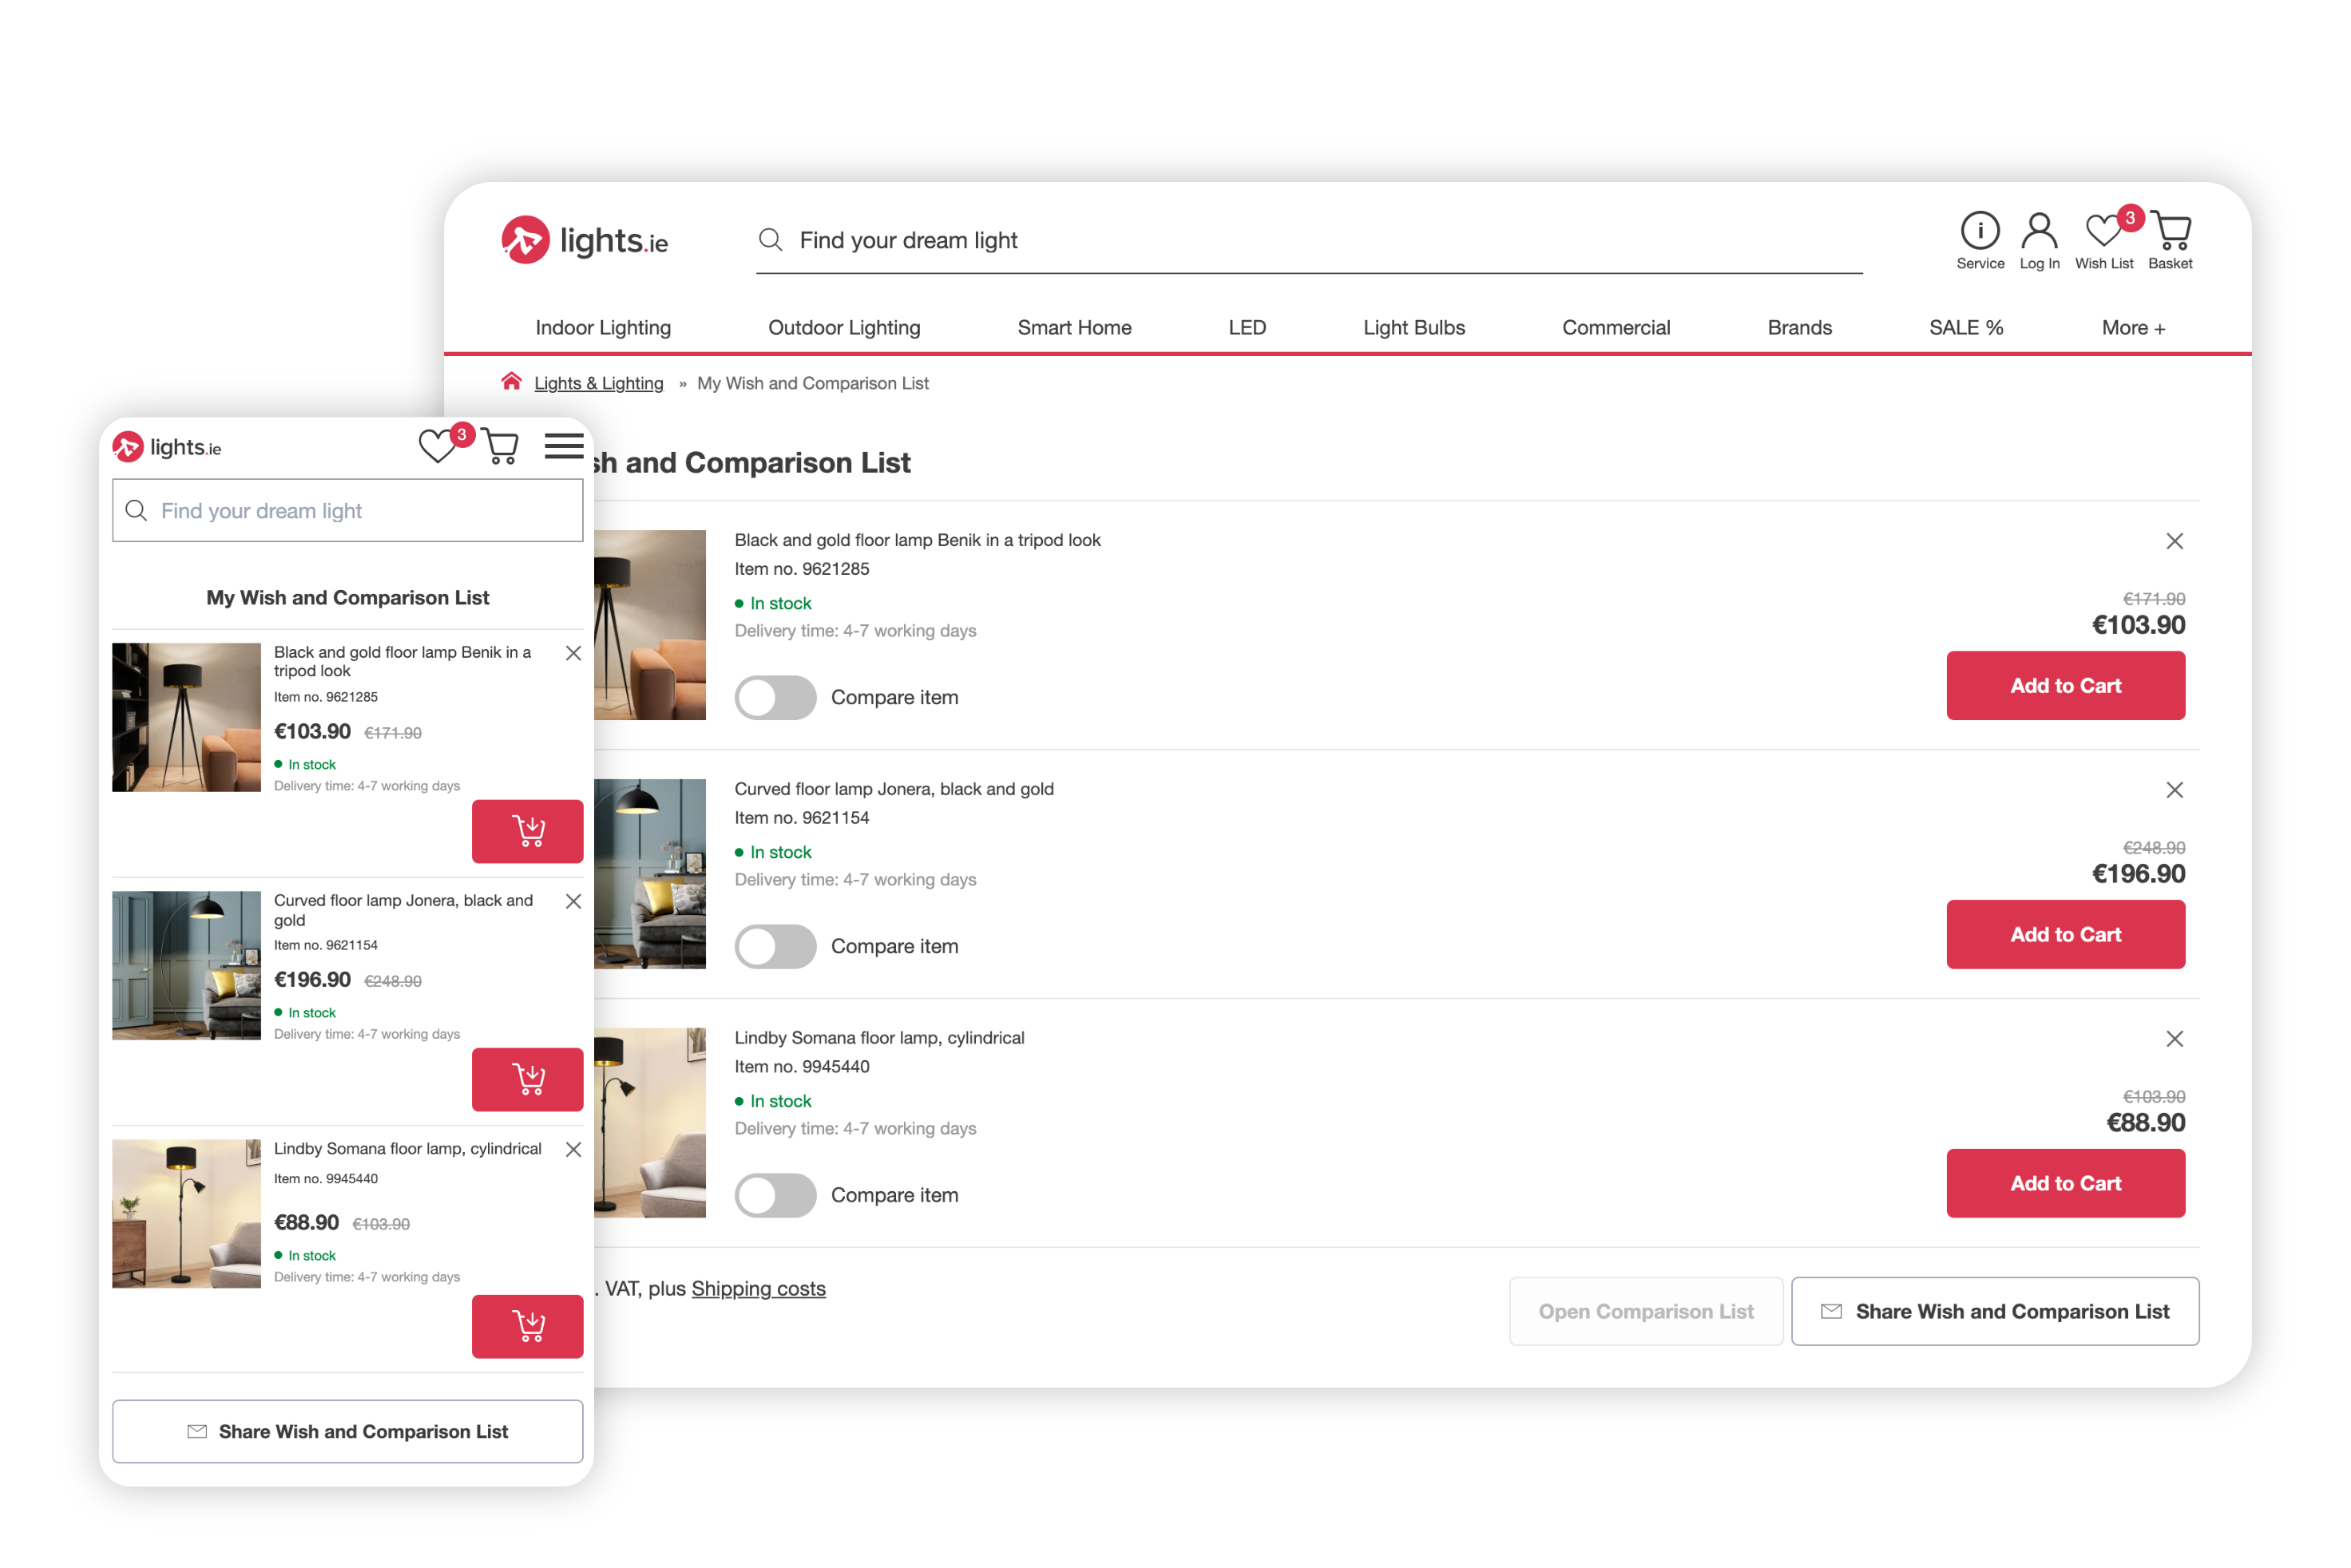2351x1568 pixels.
Task: Remove Lindby Somana lamp in mobile list
Action: [x=573, y=1149]
